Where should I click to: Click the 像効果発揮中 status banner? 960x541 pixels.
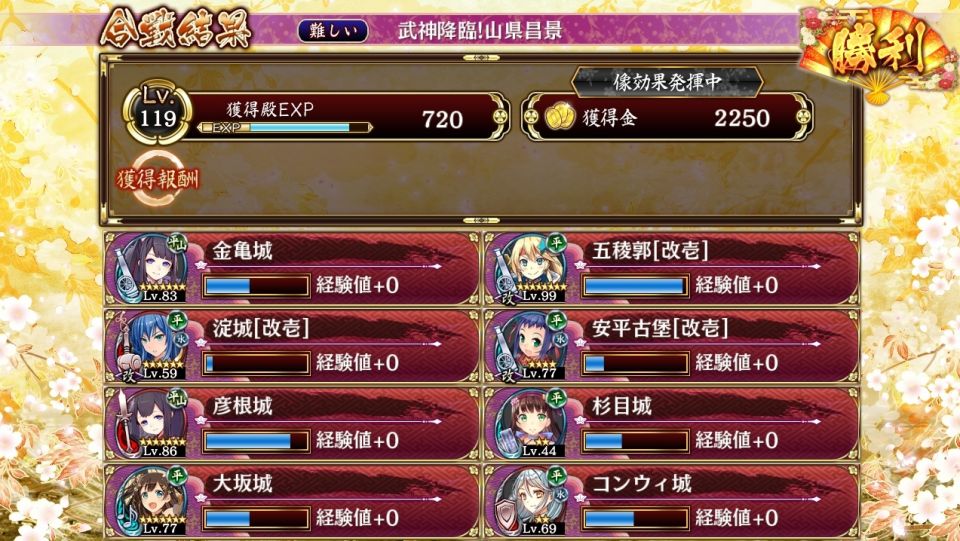(x=667, y=82)
